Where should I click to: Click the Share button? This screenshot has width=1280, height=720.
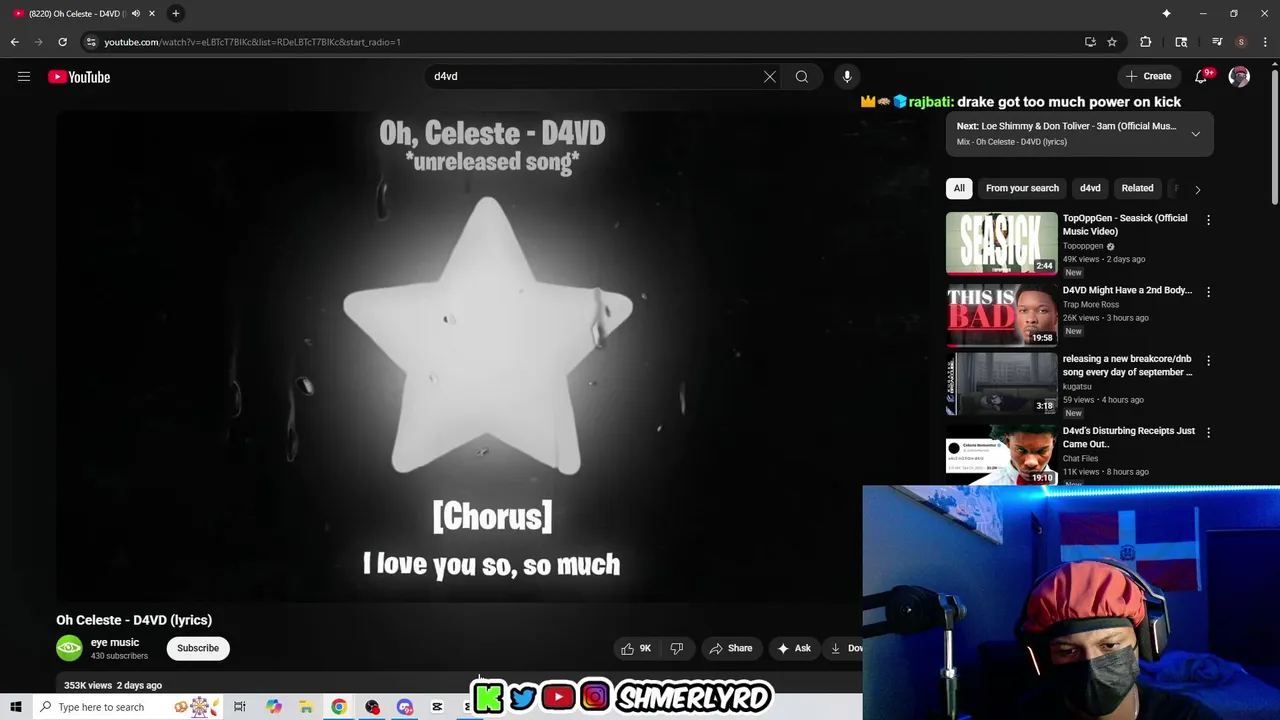click(731, 648)
